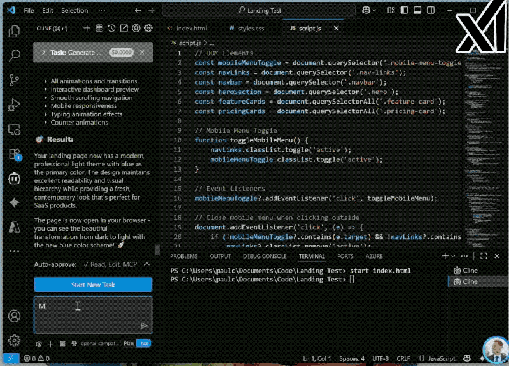Click the Start New Task button
Image resolution: width=509 pixels, height=366 pixels.
click(93, 285)
